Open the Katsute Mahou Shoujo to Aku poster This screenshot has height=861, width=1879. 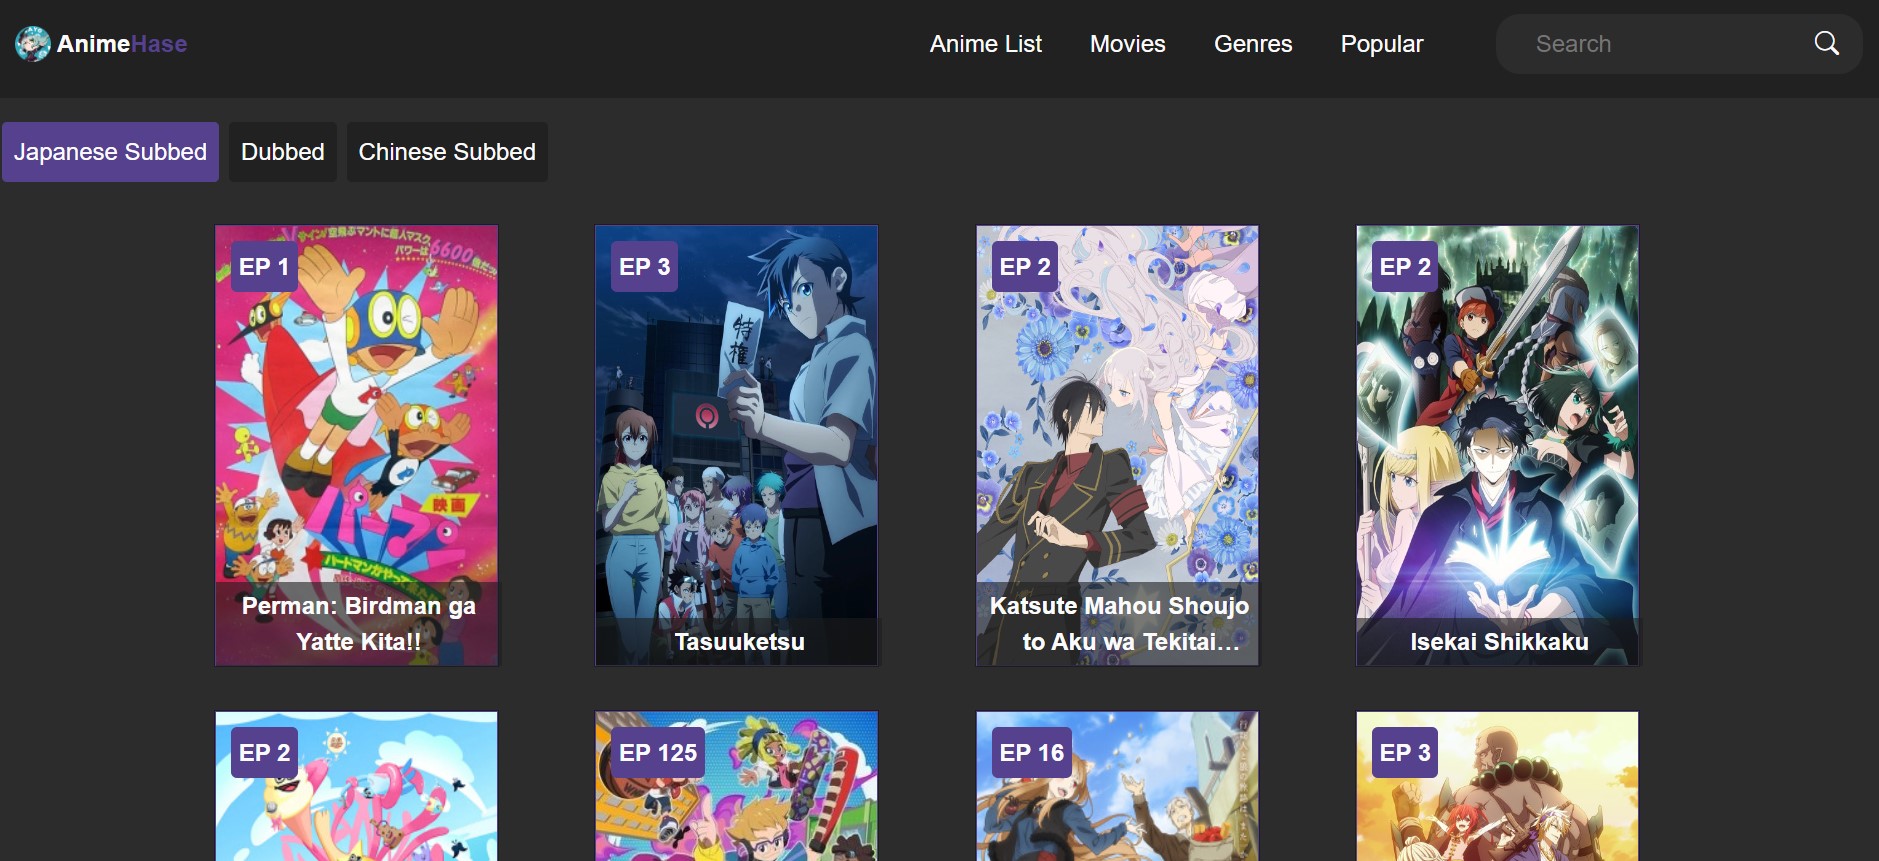pos(1117,445)
